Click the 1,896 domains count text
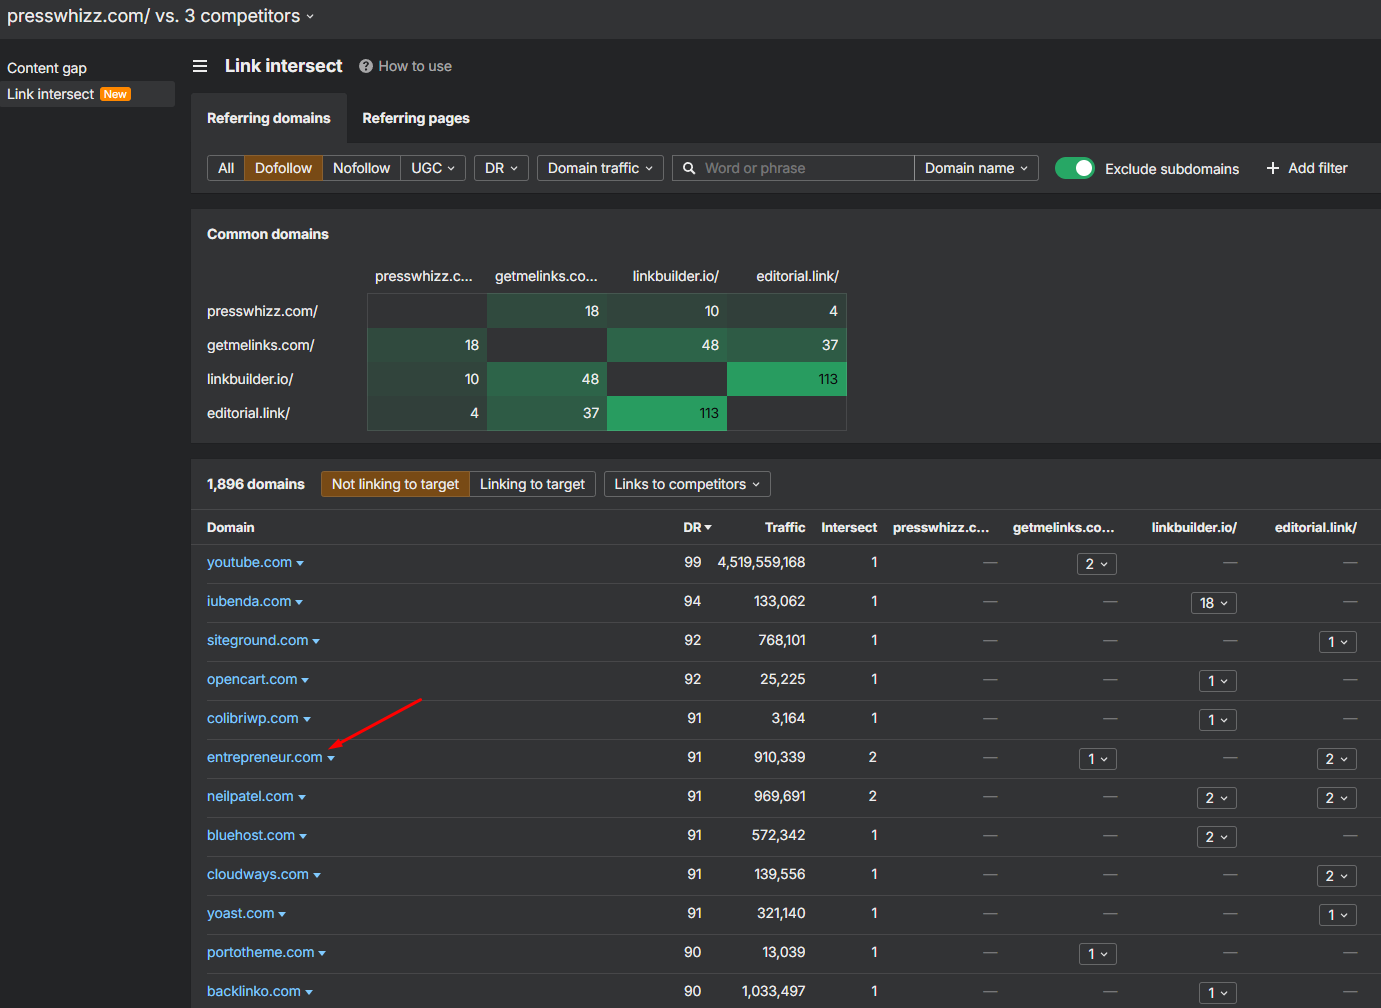Viewport: 1381px width, 1008px height. [256, 484]
